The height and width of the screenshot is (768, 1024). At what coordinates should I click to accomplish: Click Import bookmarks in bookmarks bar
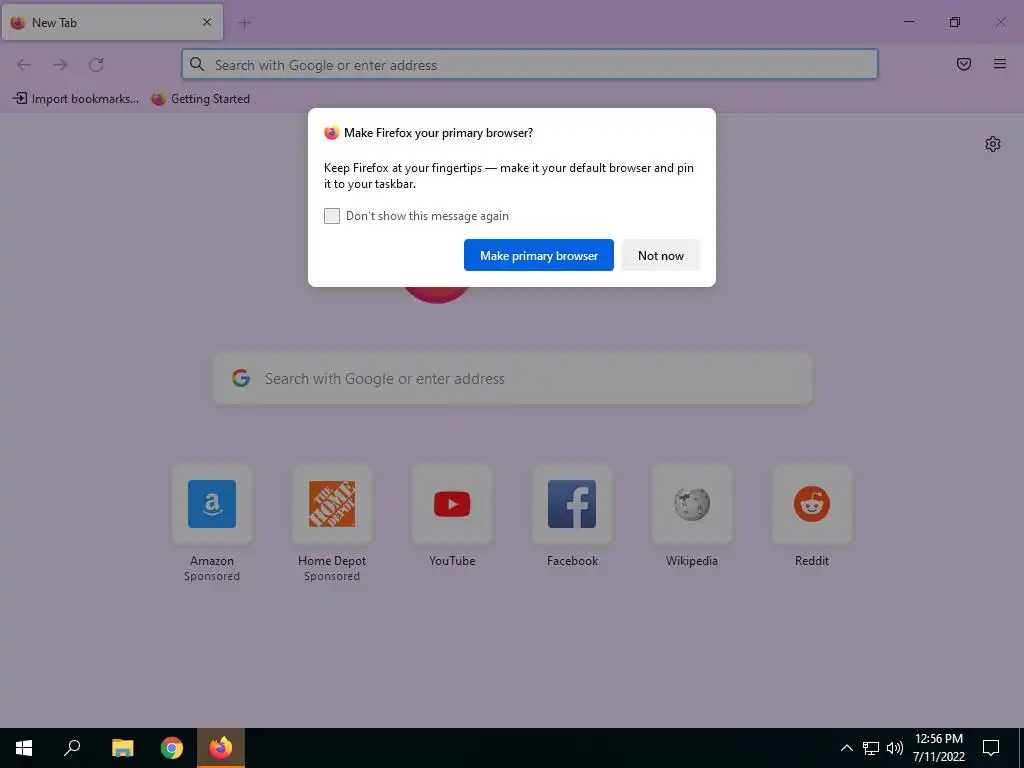[76, 99]
